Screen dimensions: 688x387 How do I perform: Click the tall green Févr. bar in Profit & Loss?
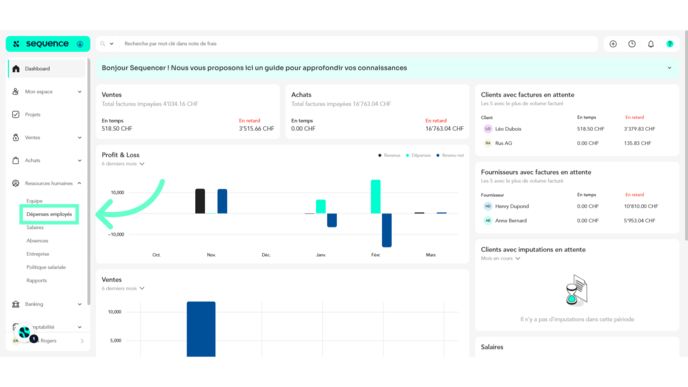[376, 197]
